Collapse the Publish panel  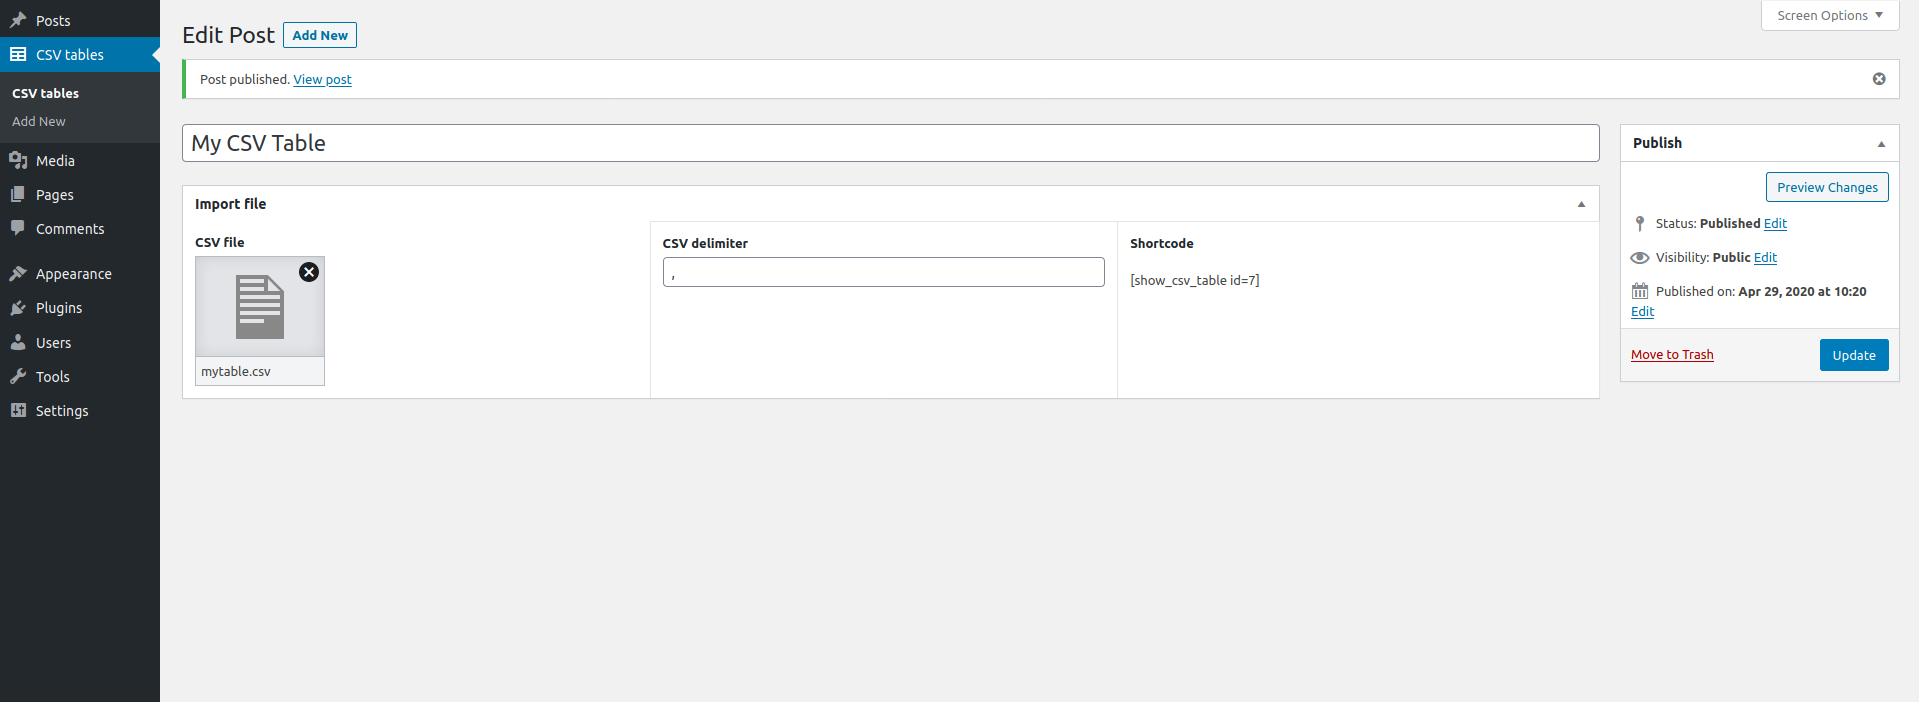(1881, 144)
